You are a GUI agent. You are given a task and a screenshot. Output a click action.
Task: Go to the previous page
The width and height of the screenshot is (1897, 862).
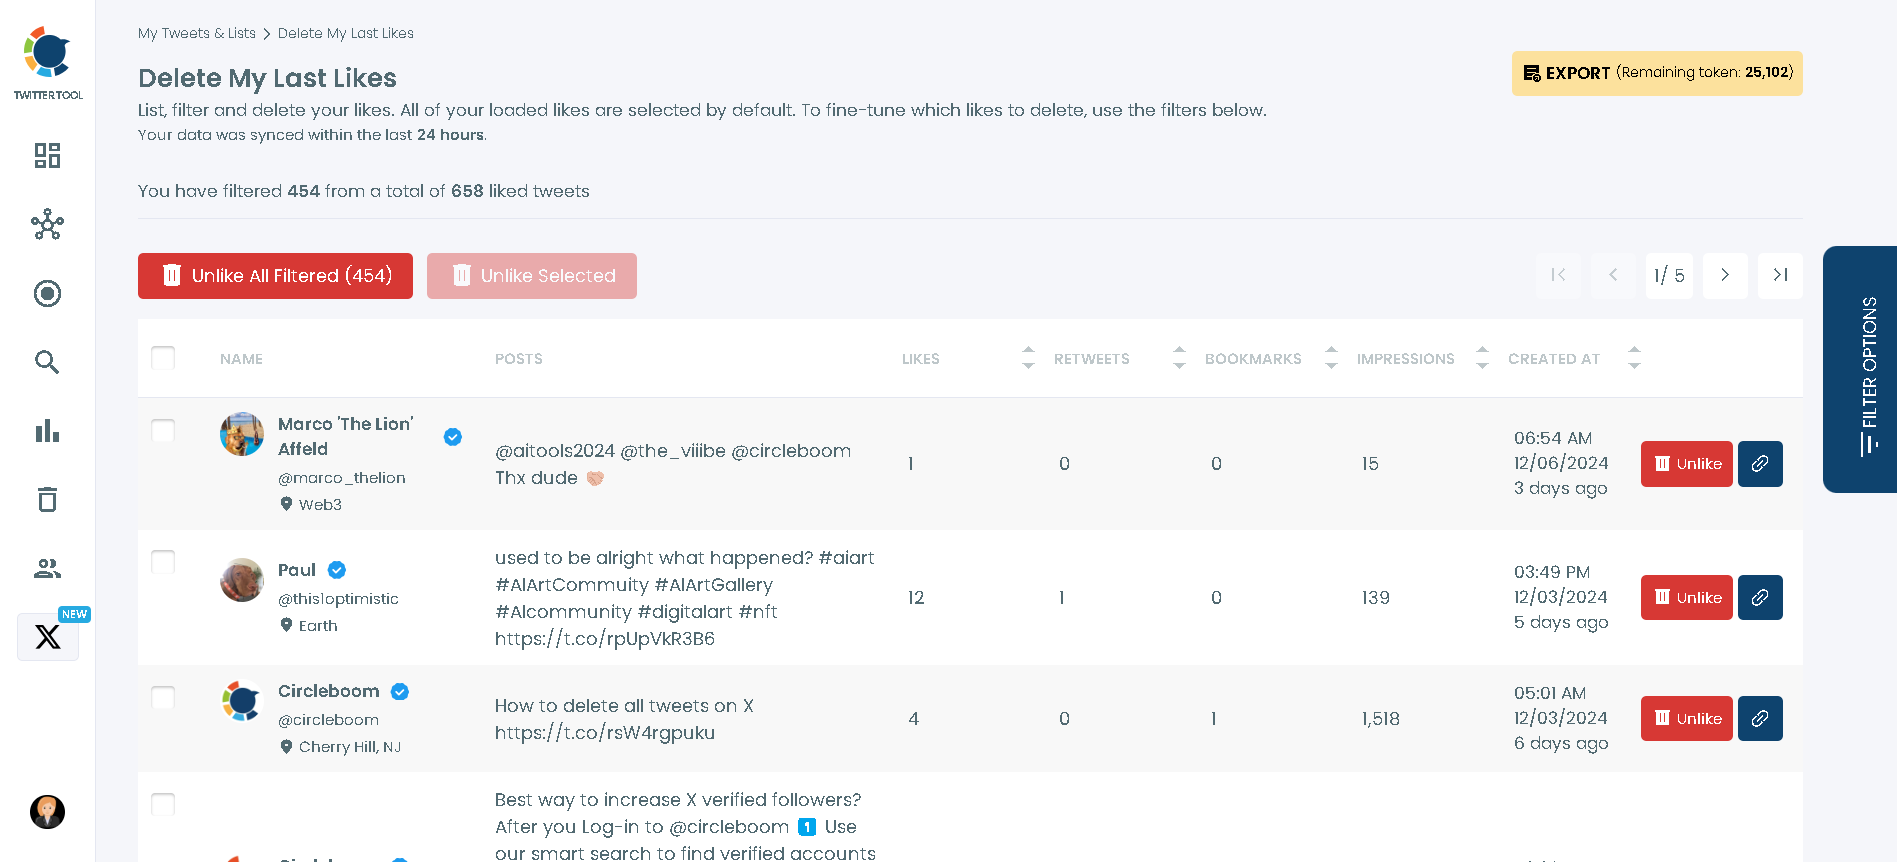pos(1613,275)
